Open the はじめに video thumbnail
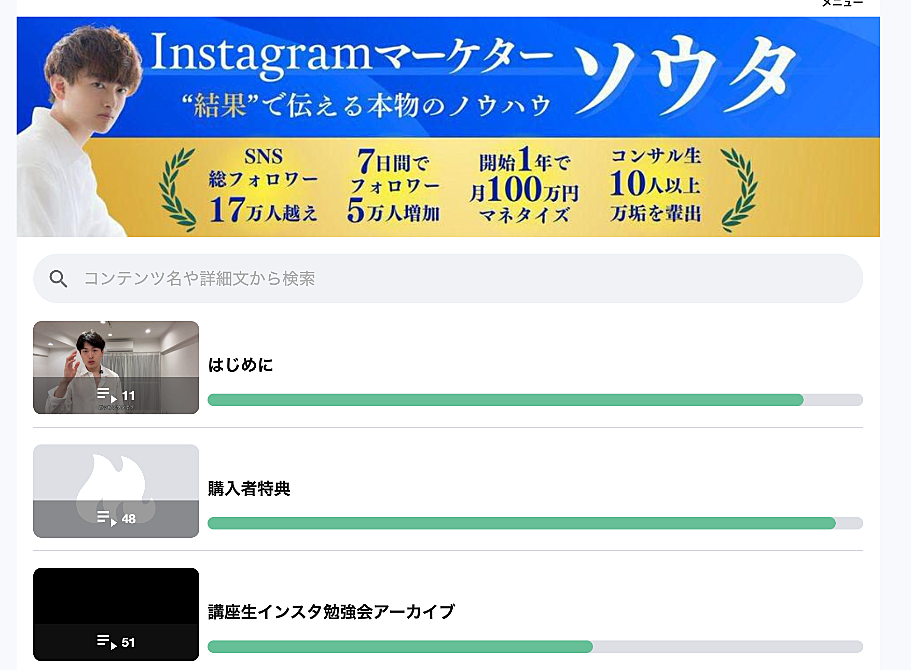Image resolution: width=911 pixels, height=670 pixels. tap(116, 367)
